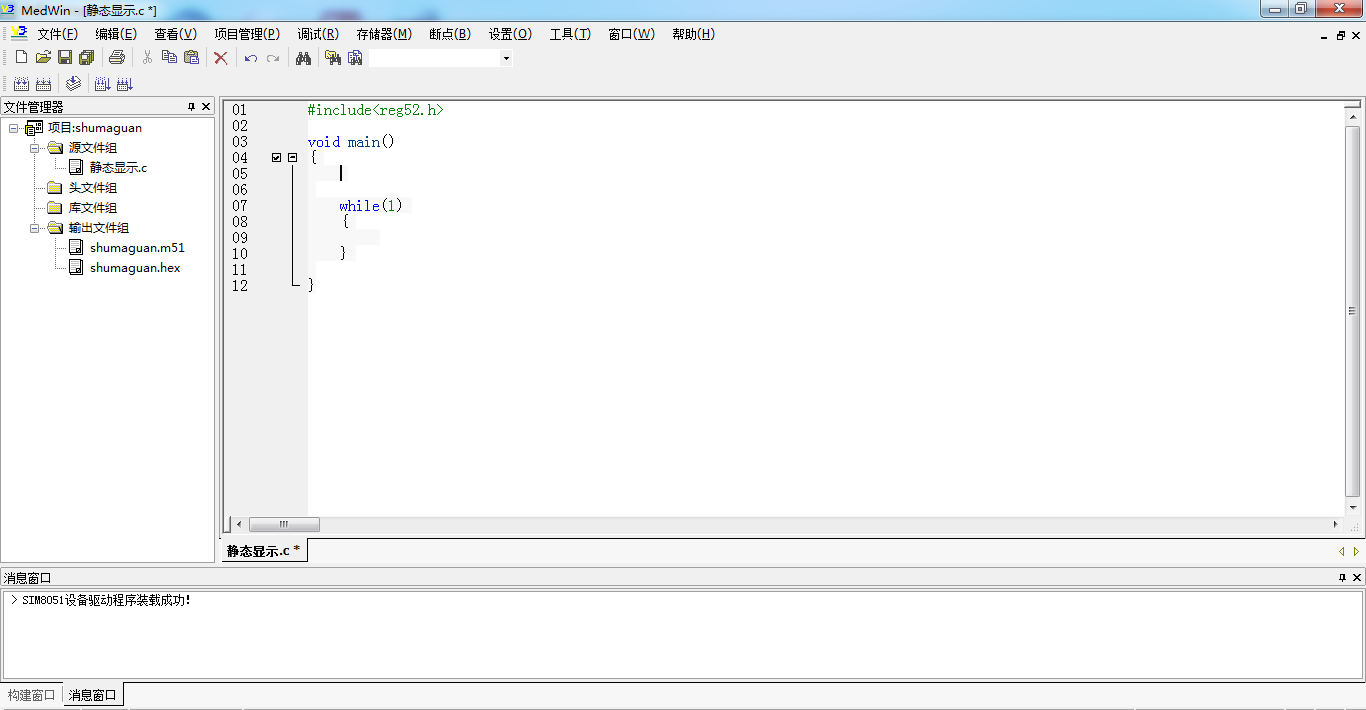This screenshot has height=710, width=1366.
Task: Toggle the checkbox beside line 04
Action: coord(277,158)
